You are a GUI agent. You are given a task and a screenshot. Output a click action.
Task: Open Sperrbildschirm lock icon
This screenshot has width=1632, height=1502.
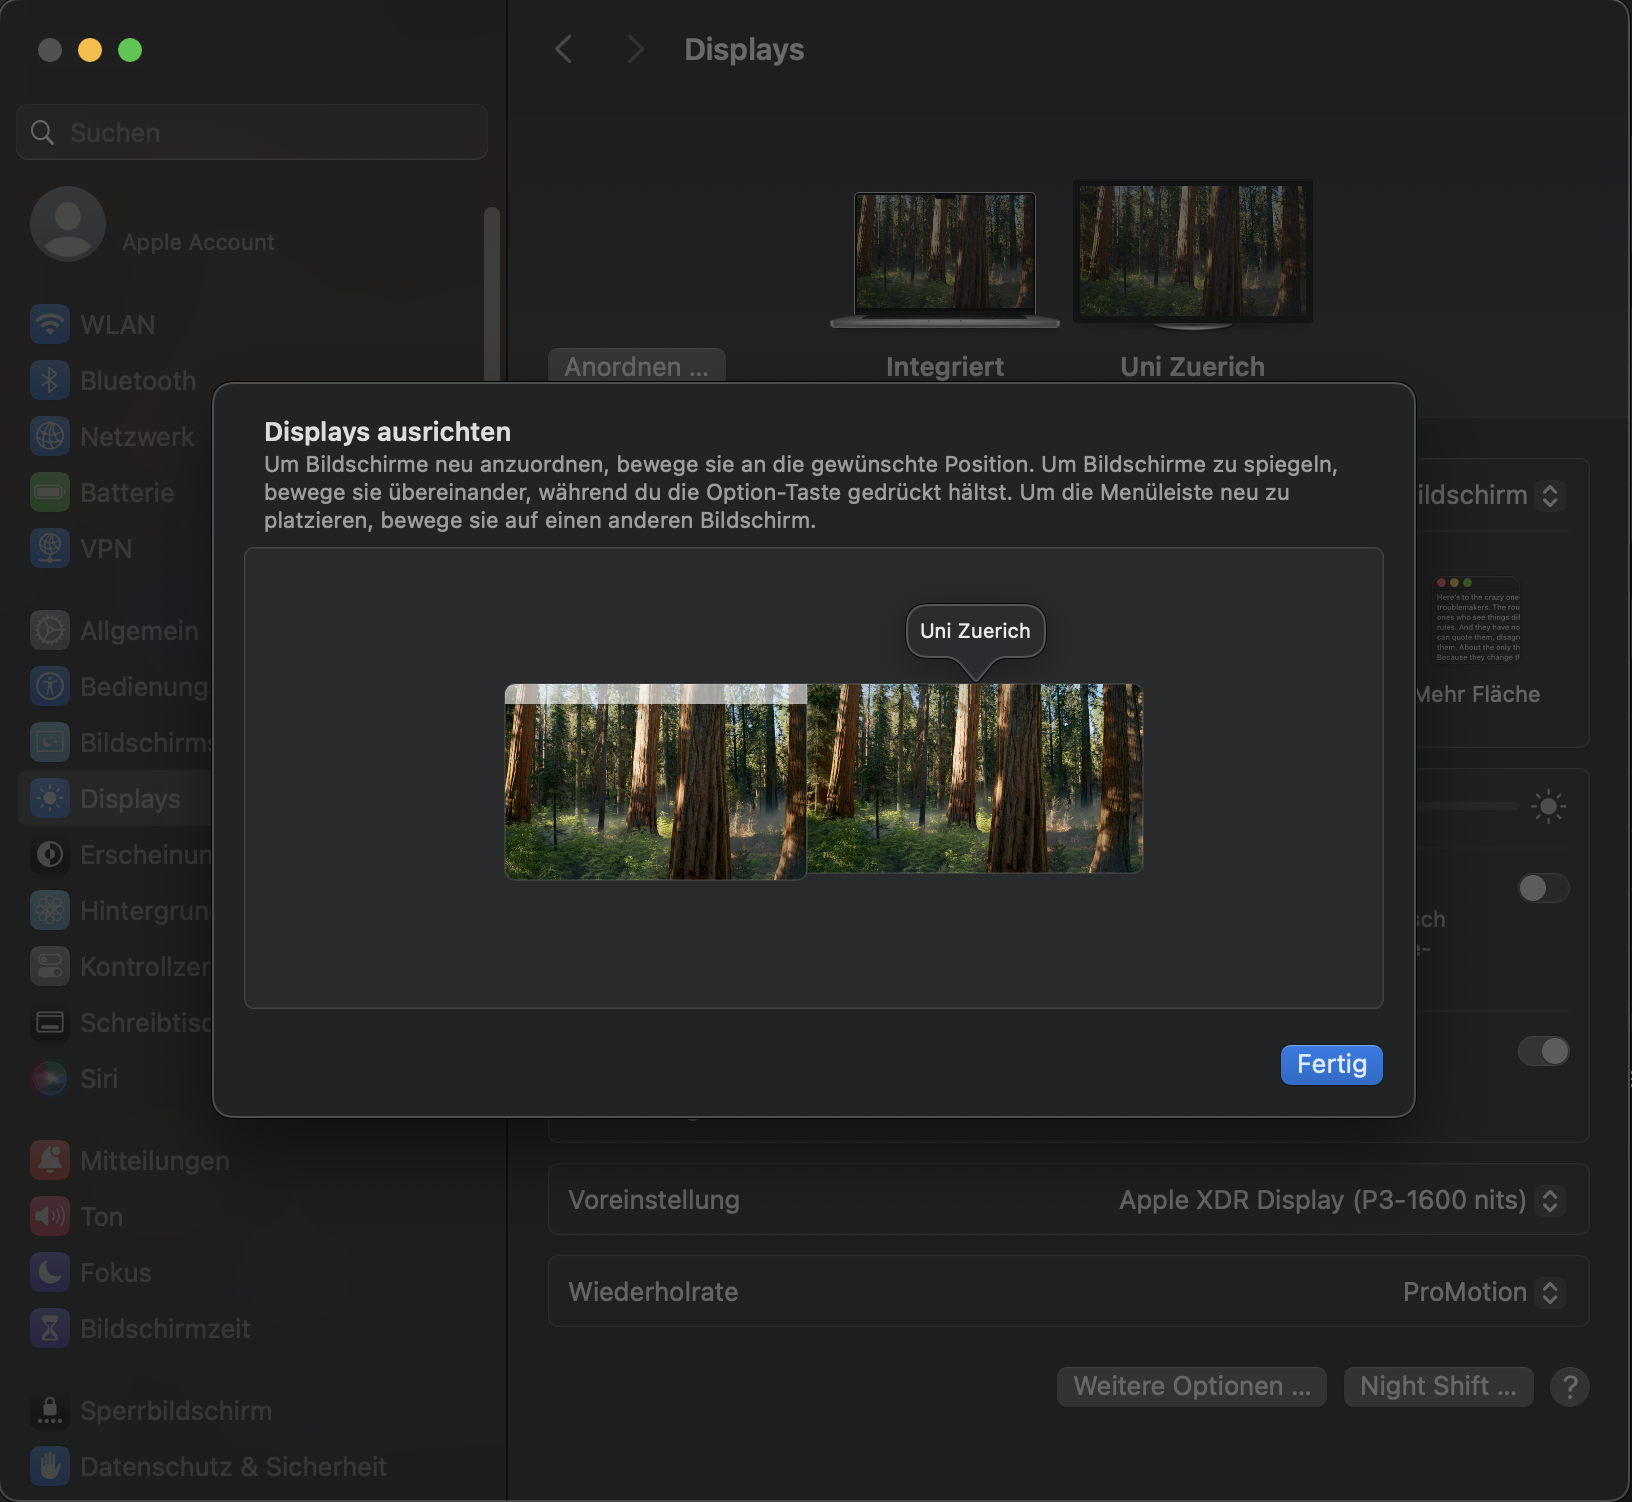point(50,1410)
